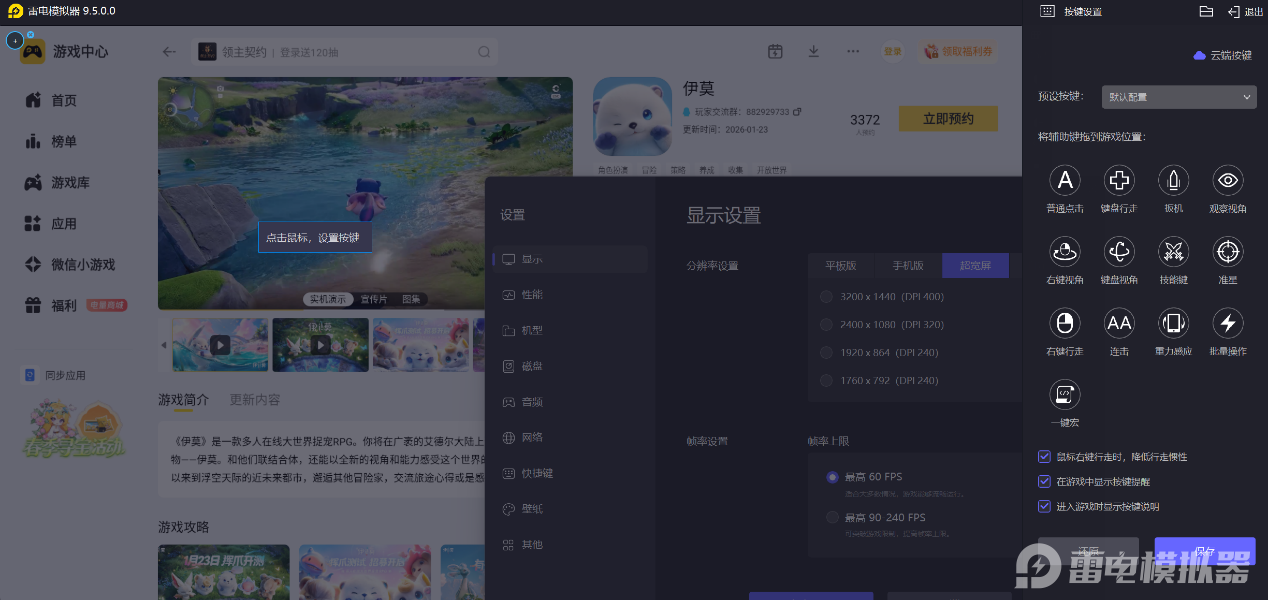Switch to the 更新内容 tab

point(255,400)
